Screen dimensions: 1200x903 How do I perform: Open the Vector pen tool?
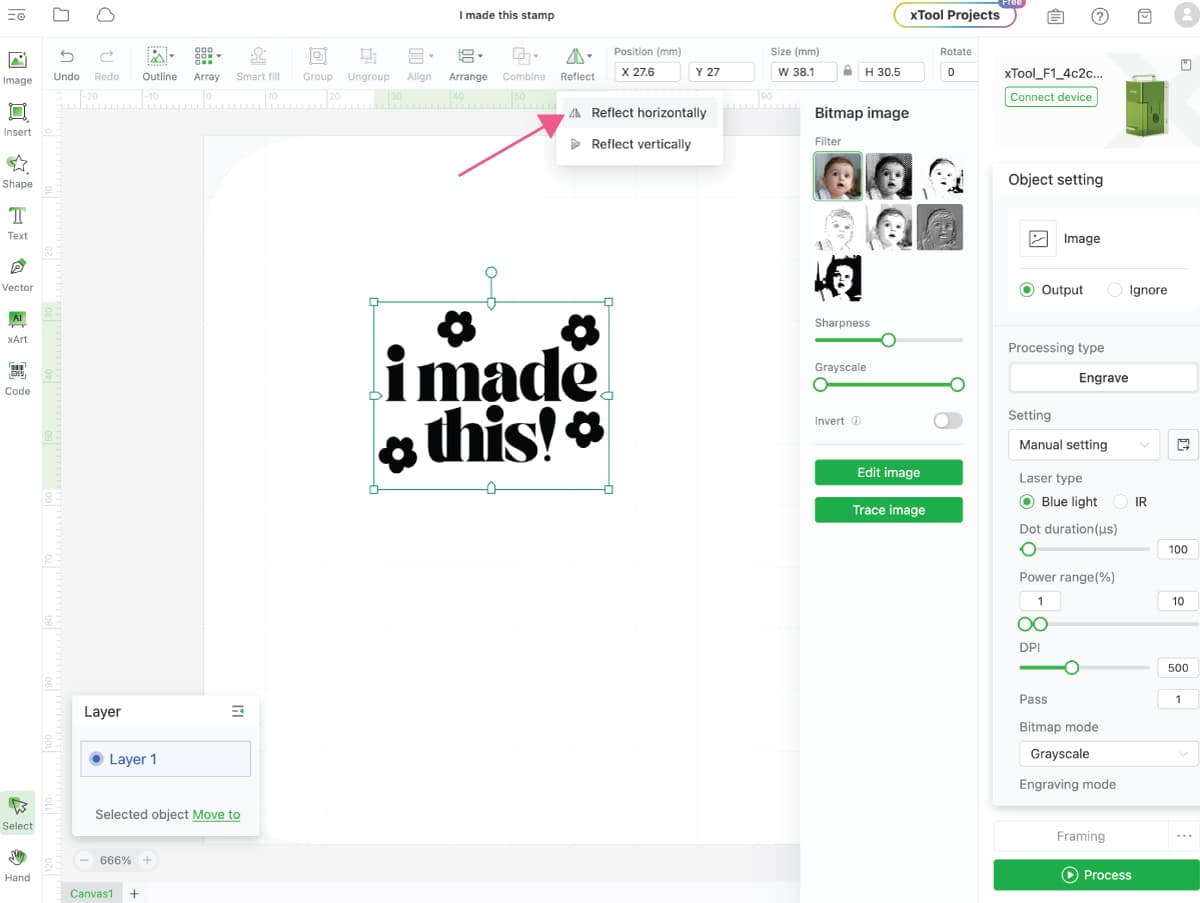pos(17,273)
